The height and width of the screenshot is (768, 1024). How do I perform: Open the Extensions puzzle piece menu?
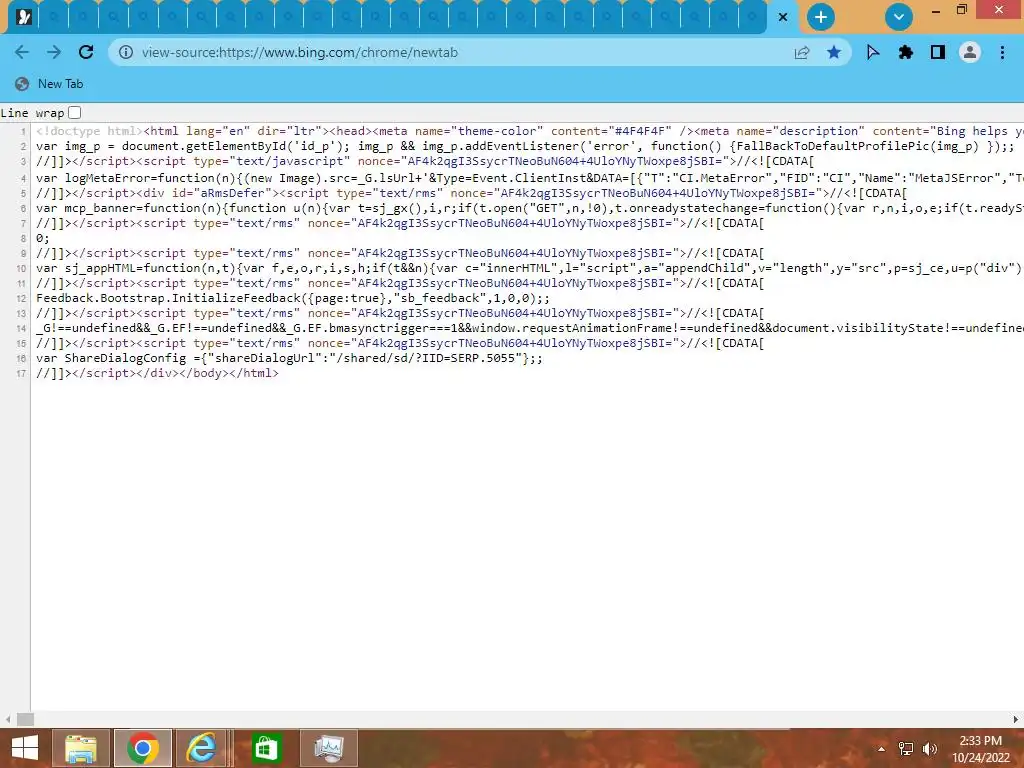coord(905,52)
